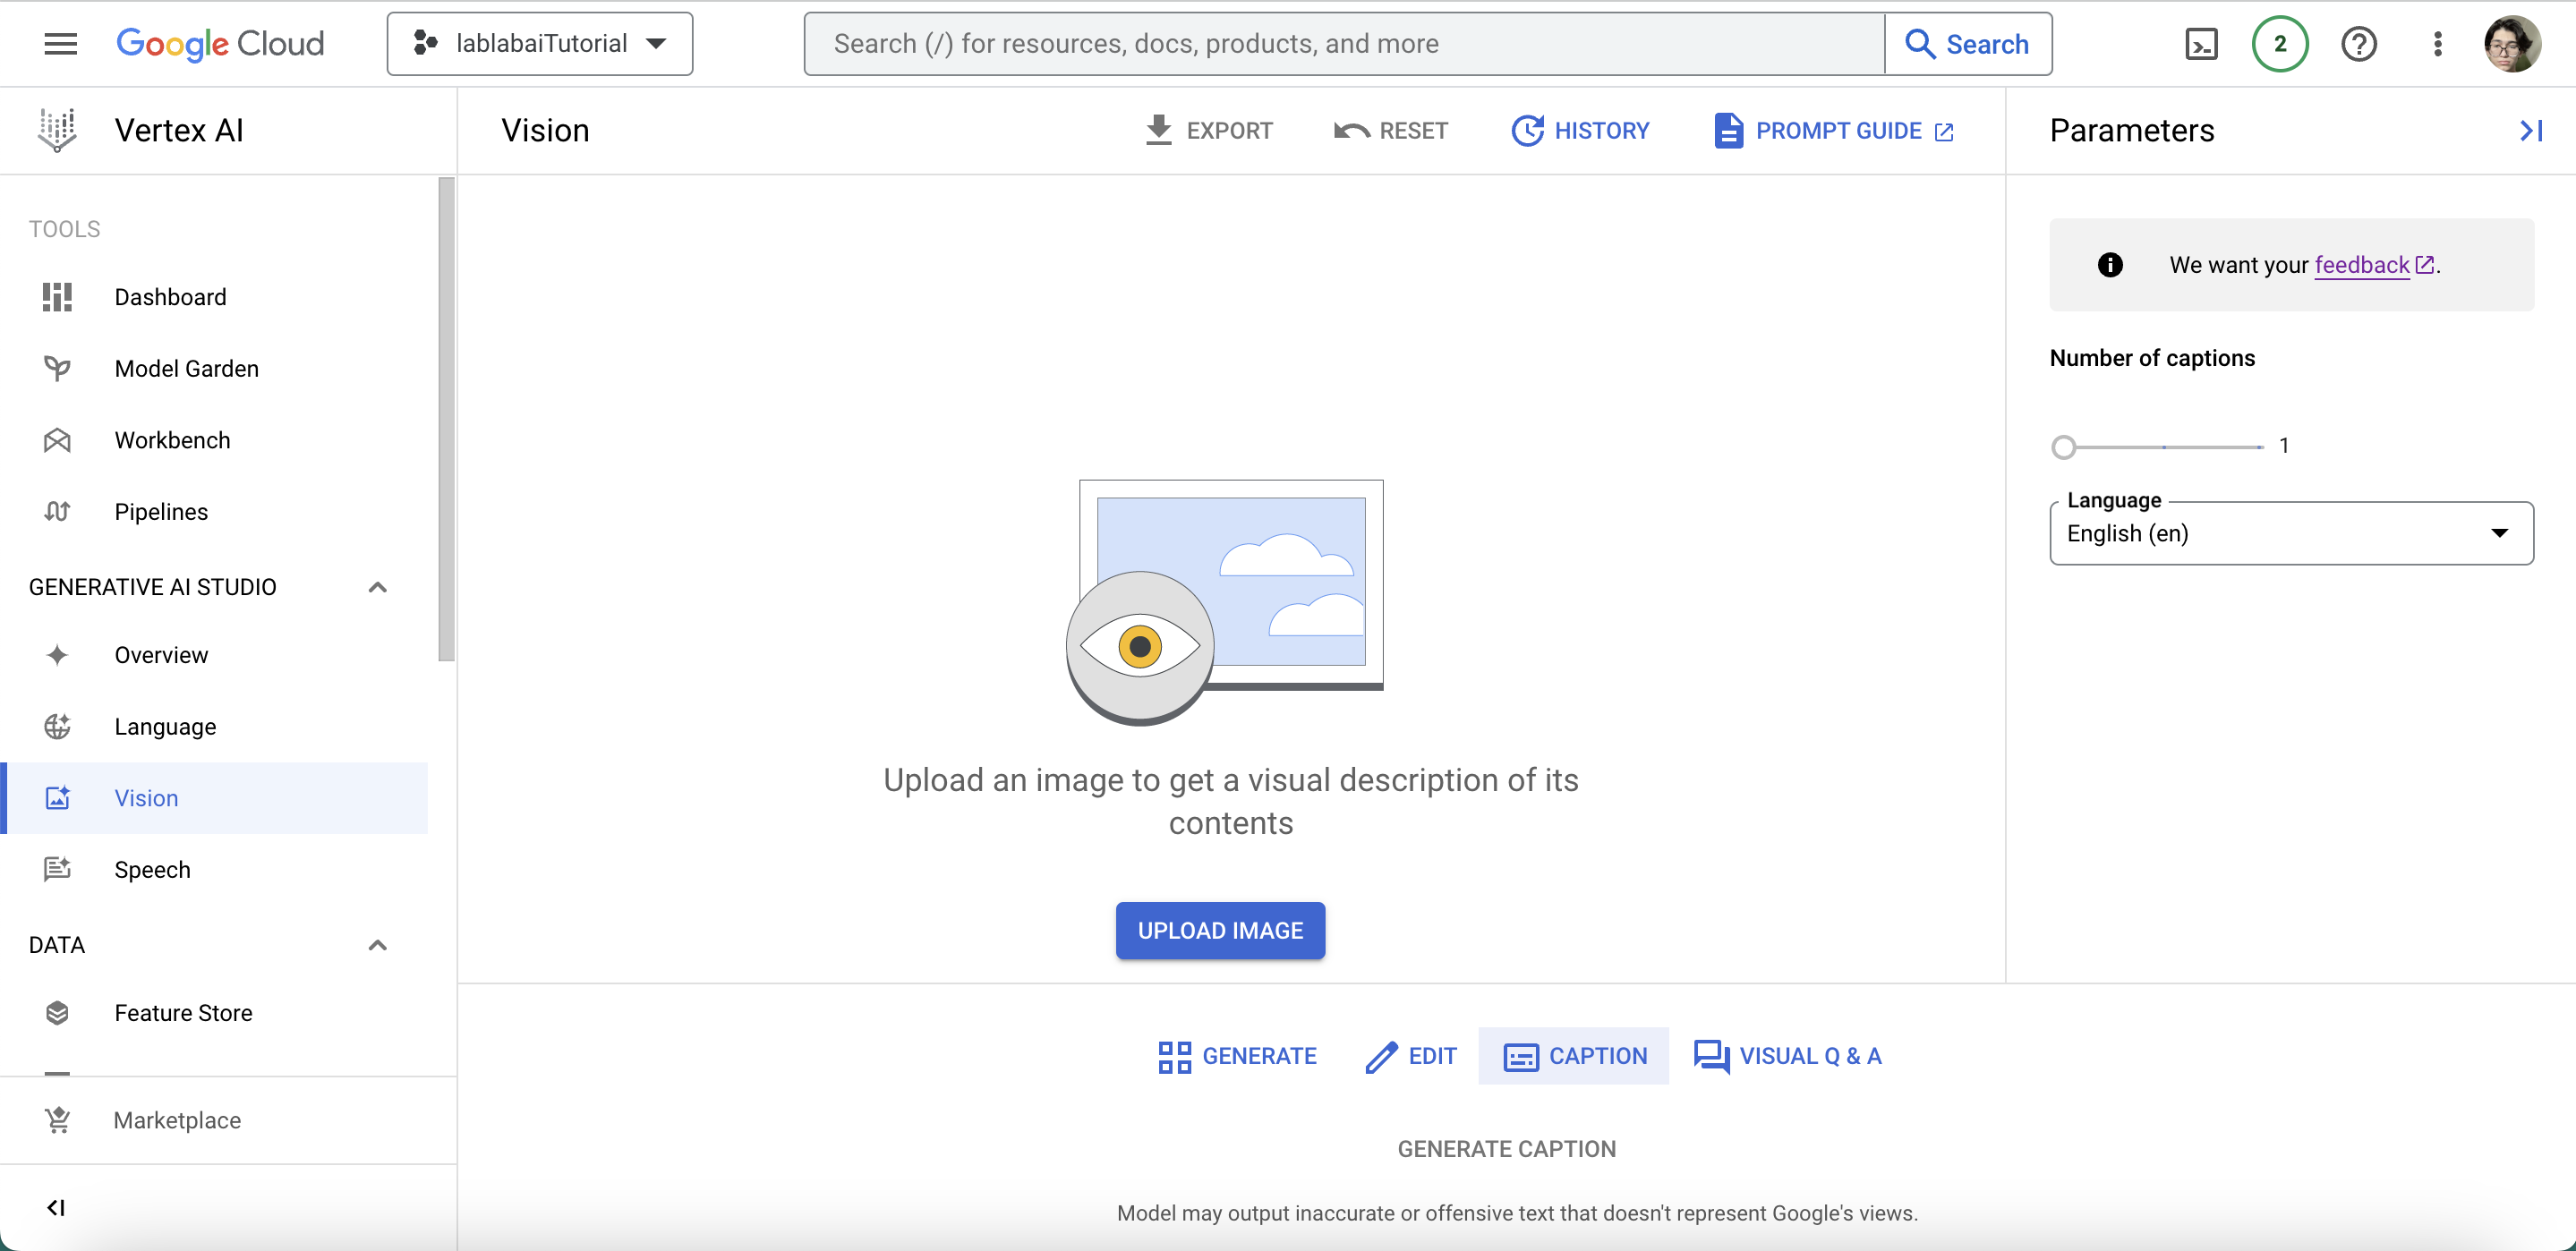Open the notifications badge showing 2

2279,44
